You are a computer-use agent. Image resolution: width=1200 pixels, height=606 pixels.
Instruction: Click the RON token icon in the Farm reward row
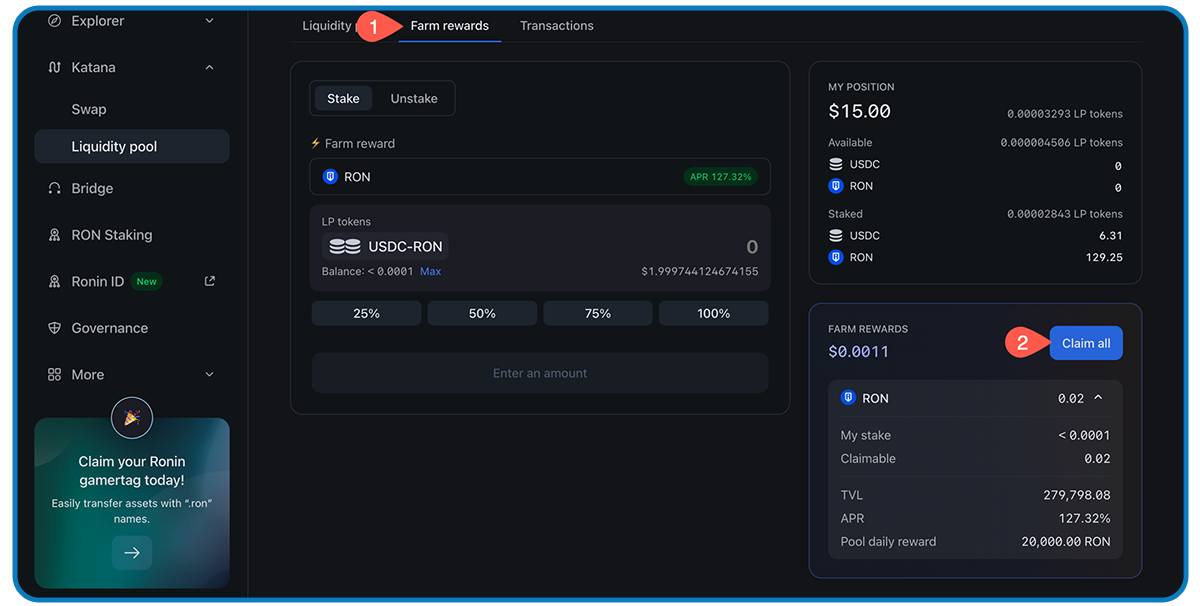[330, 177]
